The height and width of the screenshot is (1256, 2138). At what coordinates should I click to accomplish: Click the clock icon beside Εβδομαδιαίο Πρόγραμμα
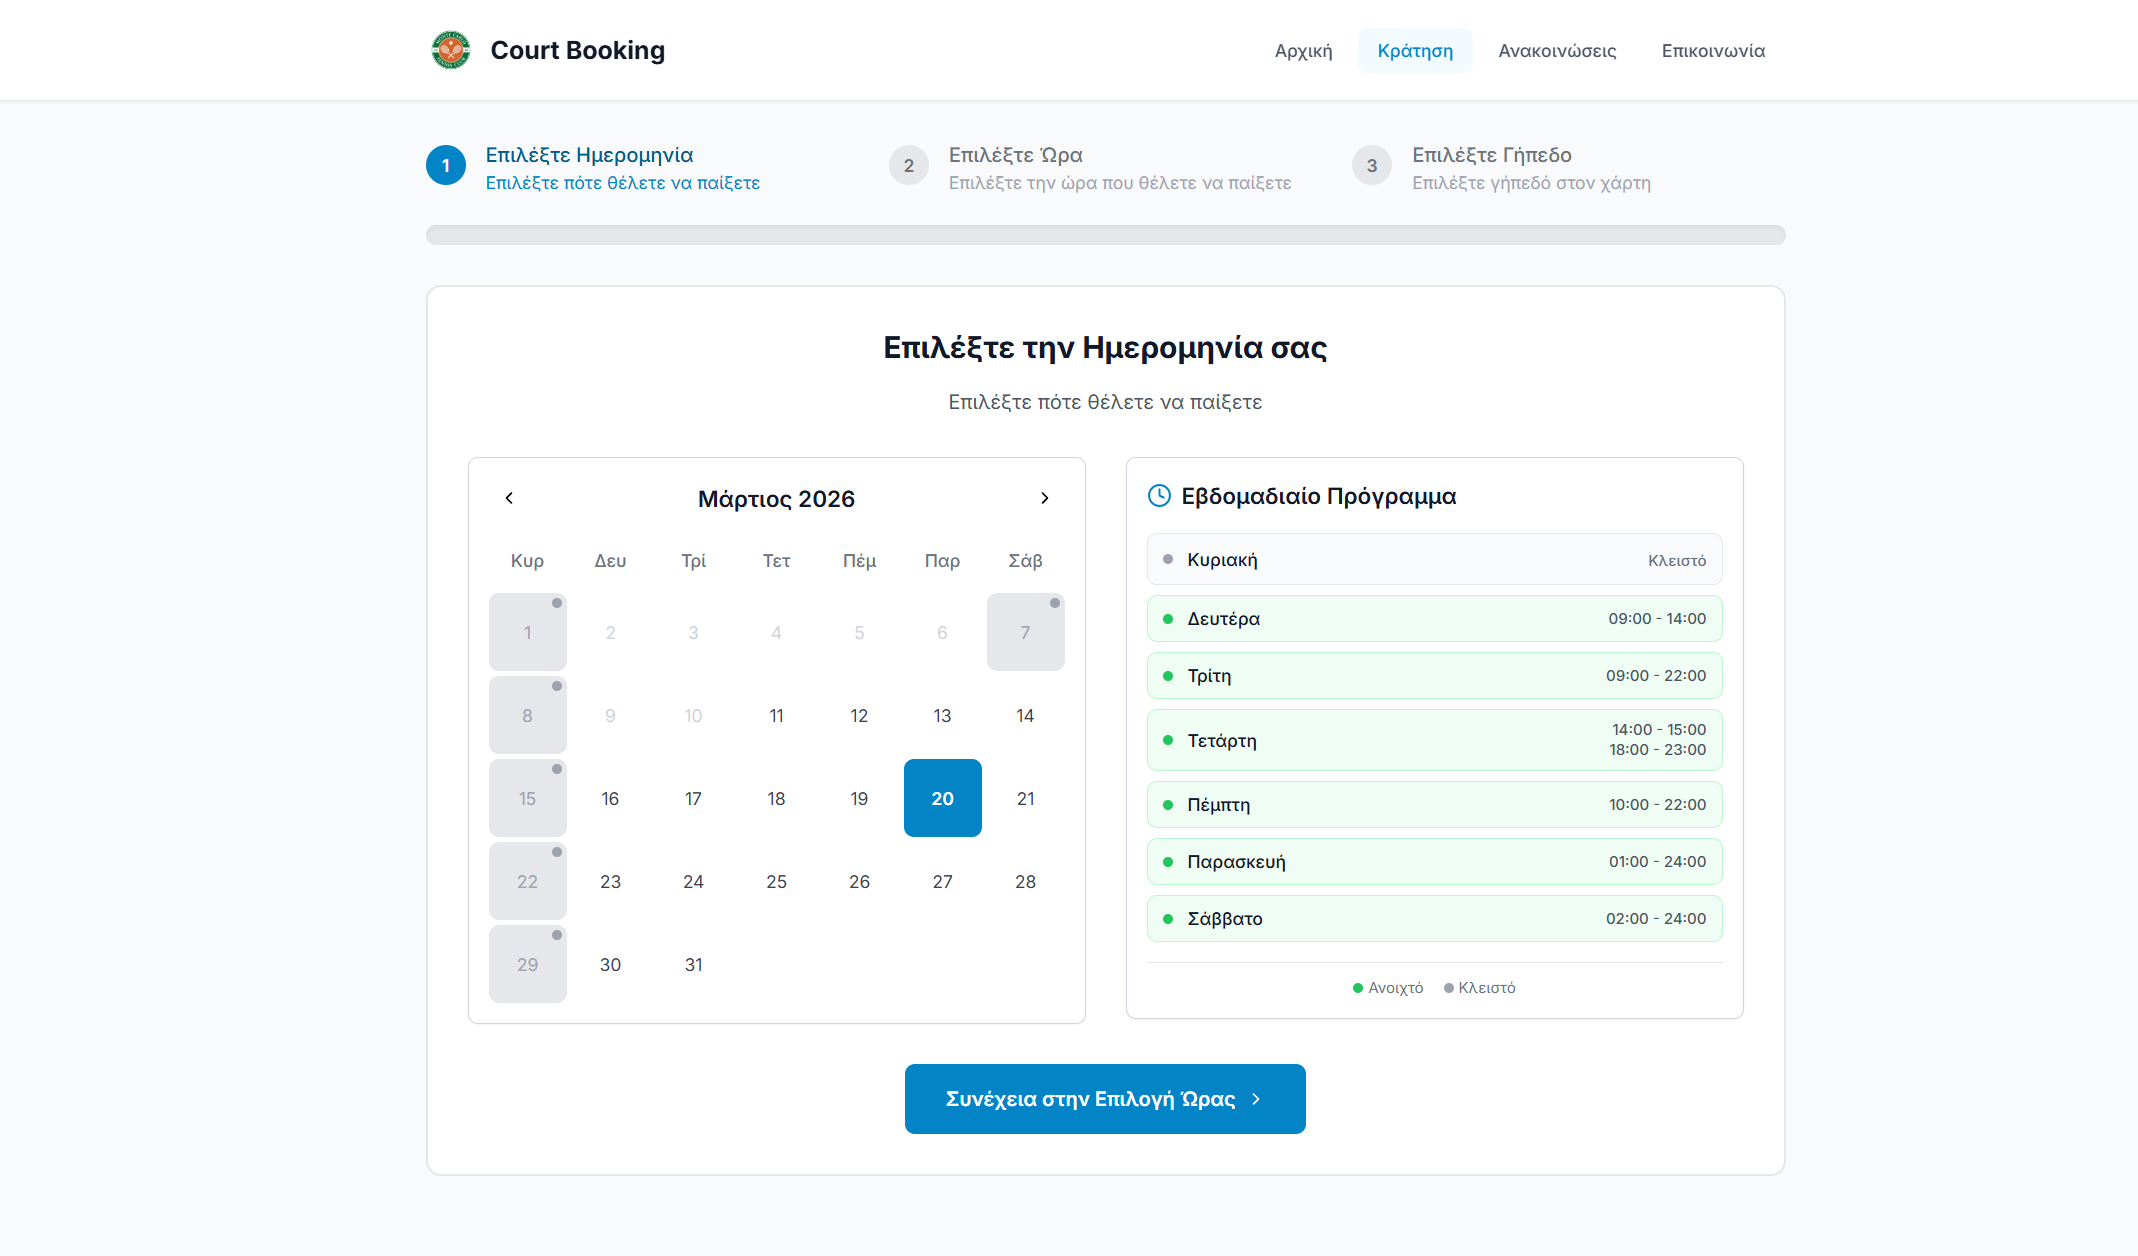(1159, 496)
